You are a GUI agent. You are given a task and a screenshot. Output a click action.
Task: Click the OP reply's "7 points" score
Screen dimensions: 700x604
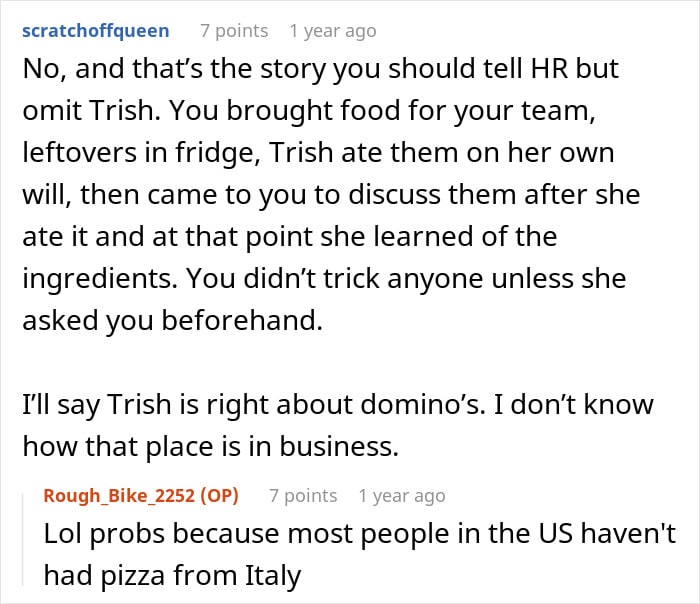[x=303, y=496]
